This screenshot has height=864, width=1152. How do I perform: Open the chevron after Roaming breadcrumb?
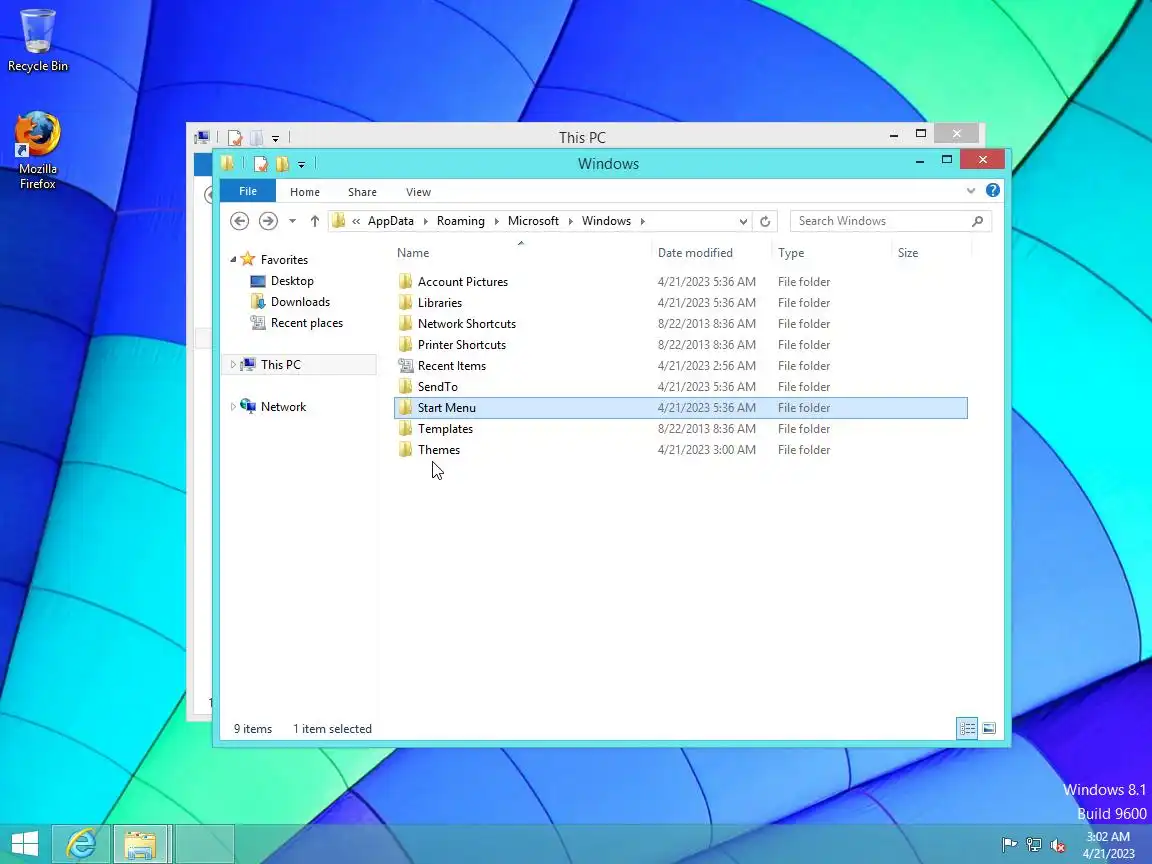click(x=496, y=221)
